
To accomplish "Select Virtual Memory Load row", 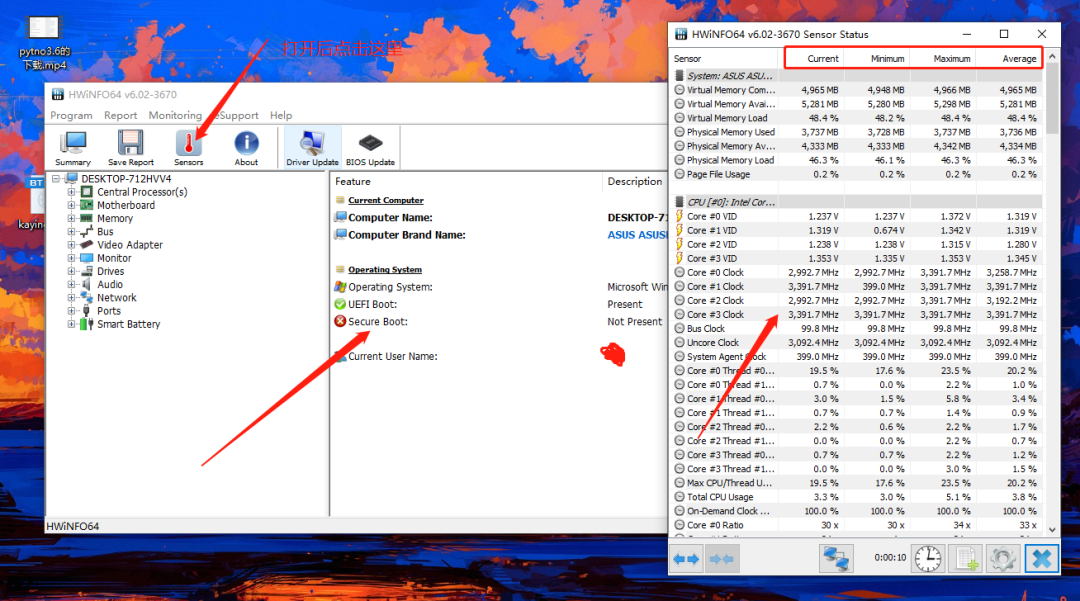I will pos(857,118).
